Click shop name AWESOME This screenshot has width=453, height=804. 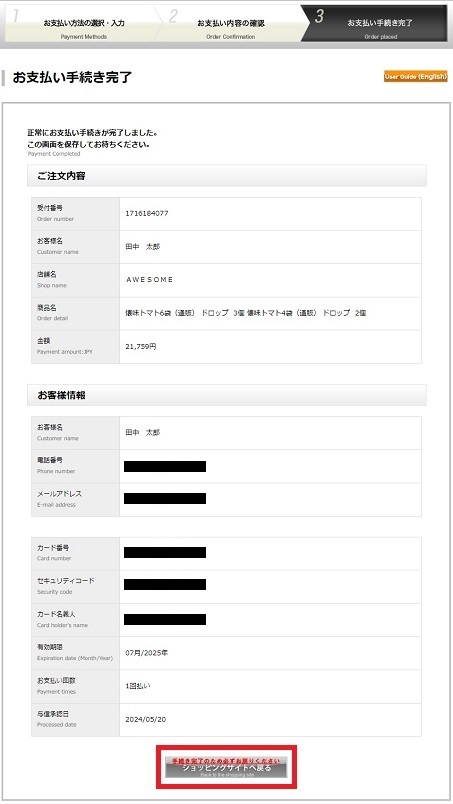pos(149,279)
